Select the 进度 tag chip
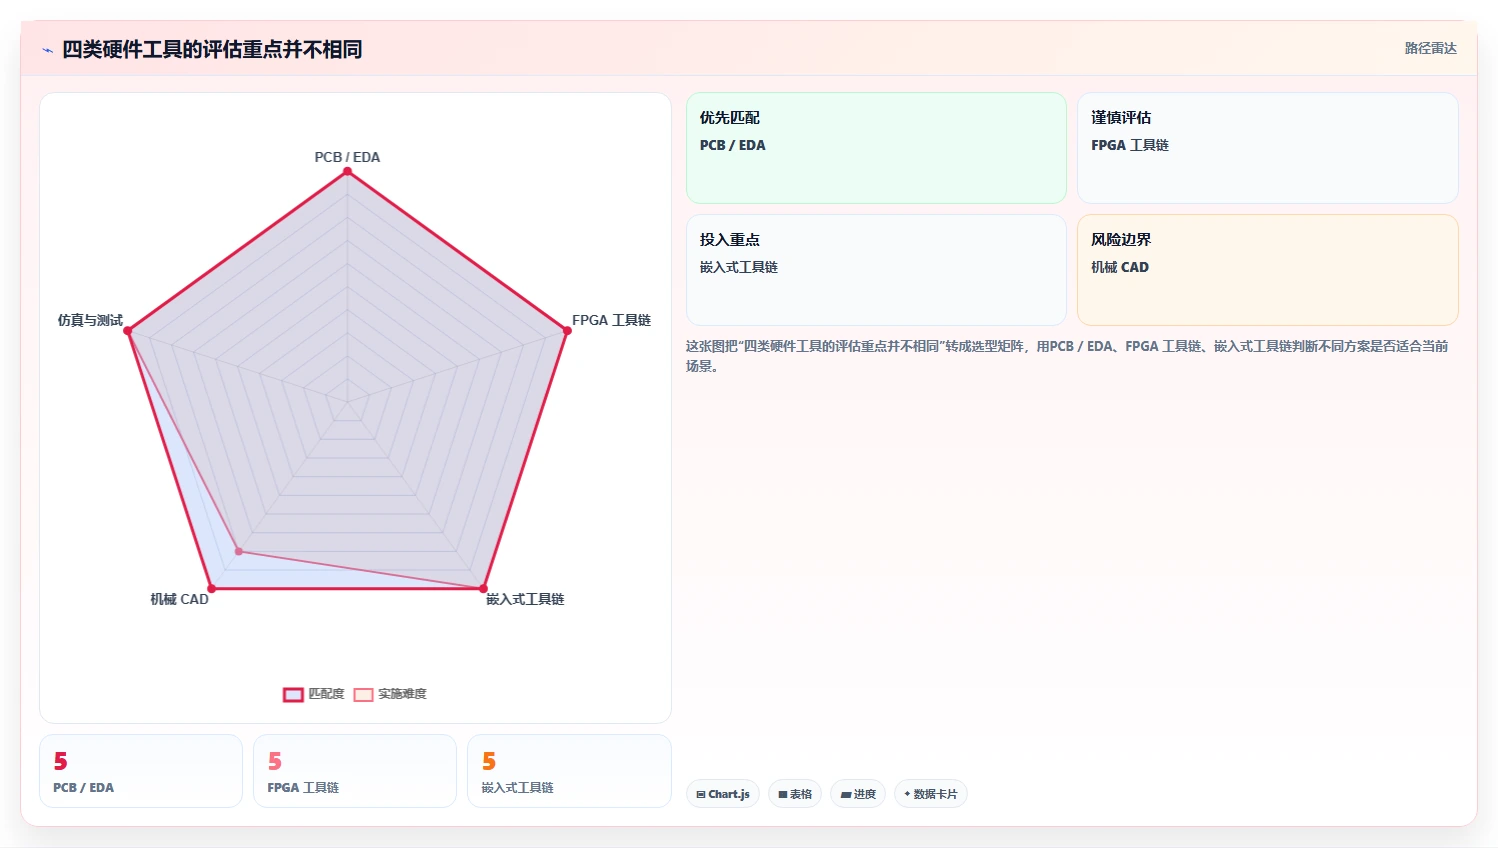1498x848 pixels. [858, 794]
